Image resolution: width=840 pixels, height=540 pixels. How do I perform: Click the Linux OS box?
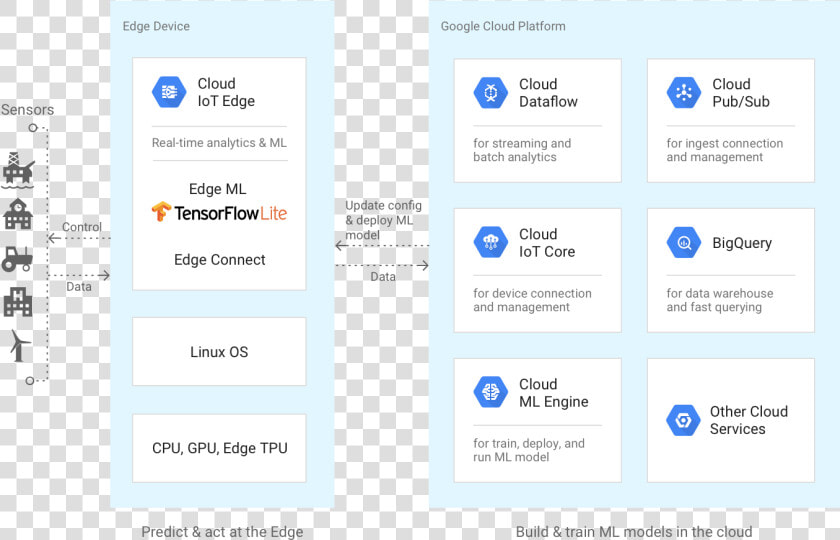tap(219, 351)
